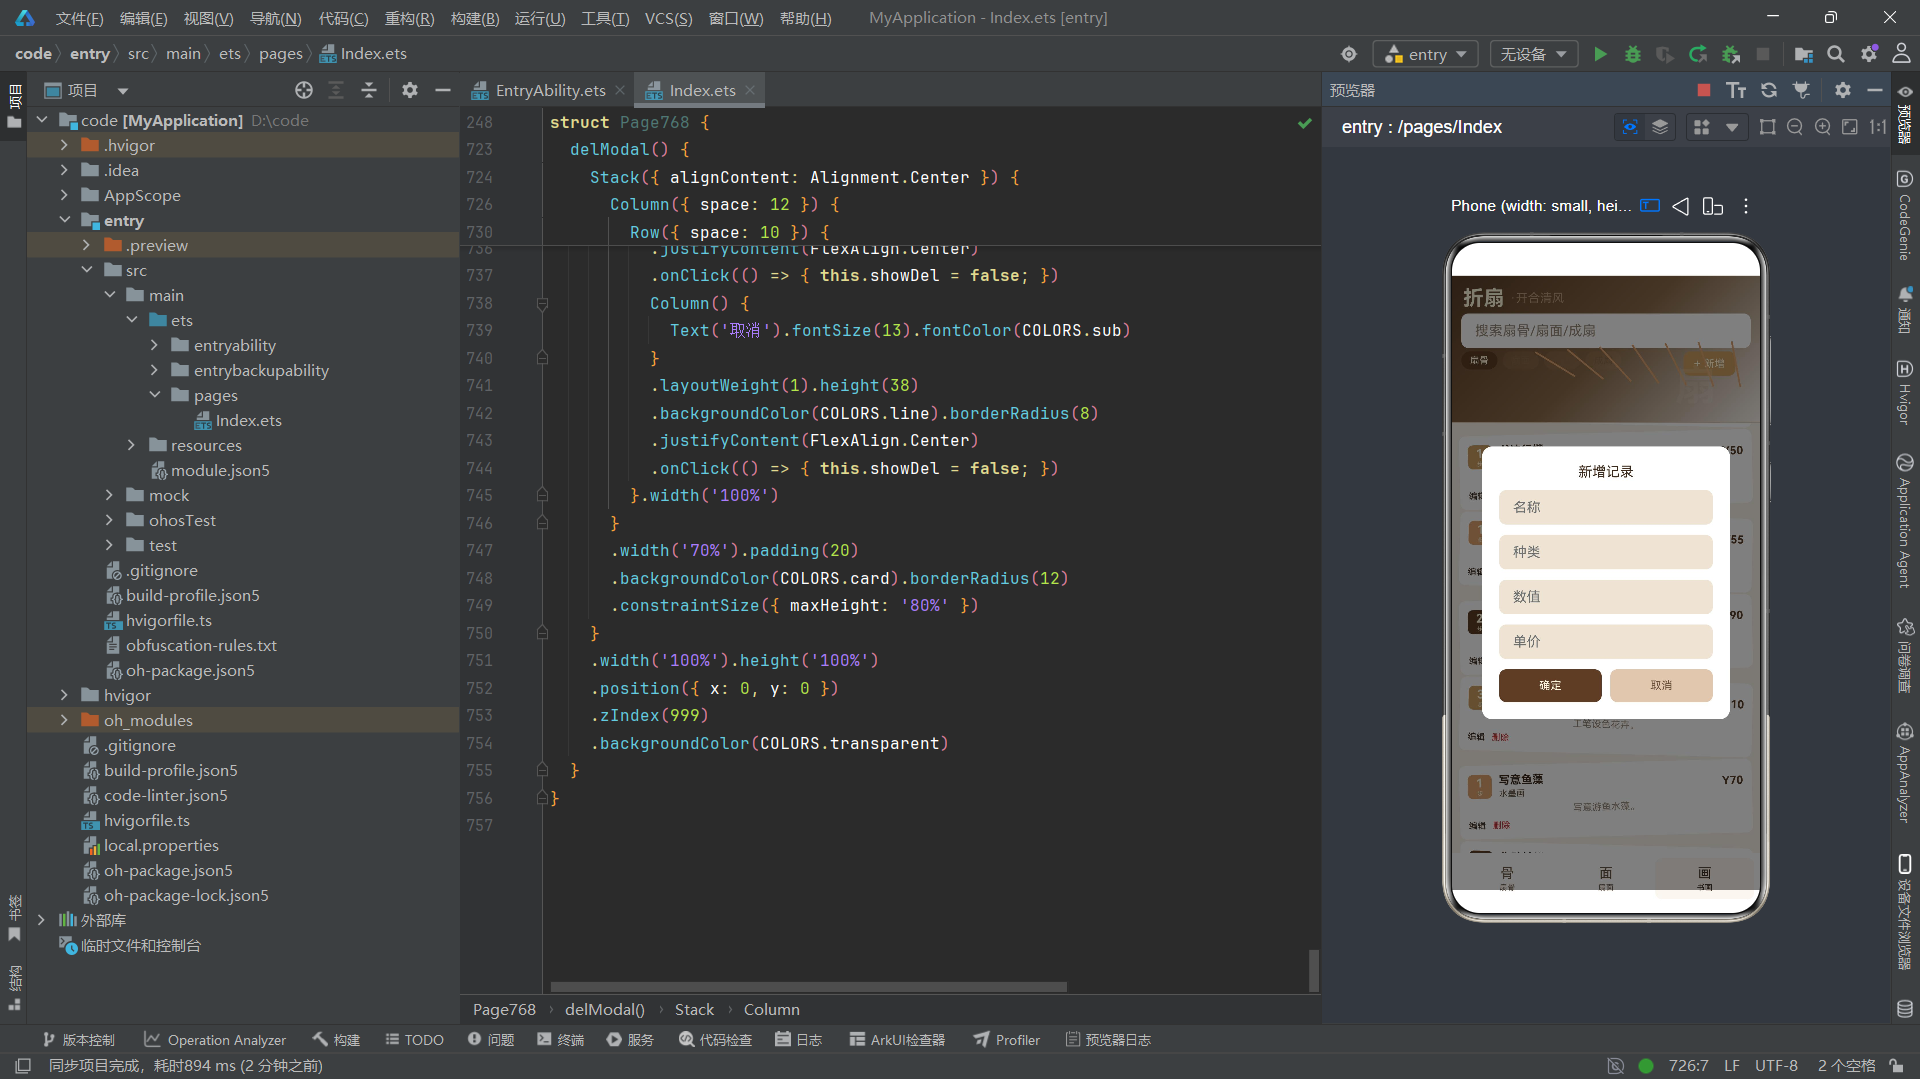Select Index.ets in the project tree
The image size is (1920, 1080).
point(248,420)
